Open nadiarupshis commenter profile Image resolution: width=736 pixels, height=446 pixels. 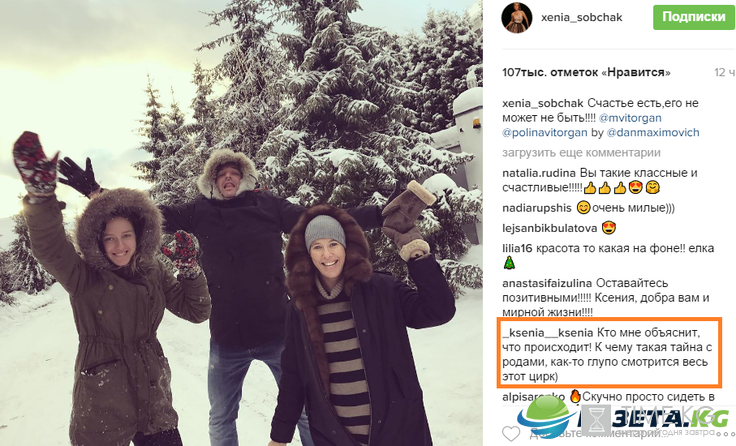point(537,208)
